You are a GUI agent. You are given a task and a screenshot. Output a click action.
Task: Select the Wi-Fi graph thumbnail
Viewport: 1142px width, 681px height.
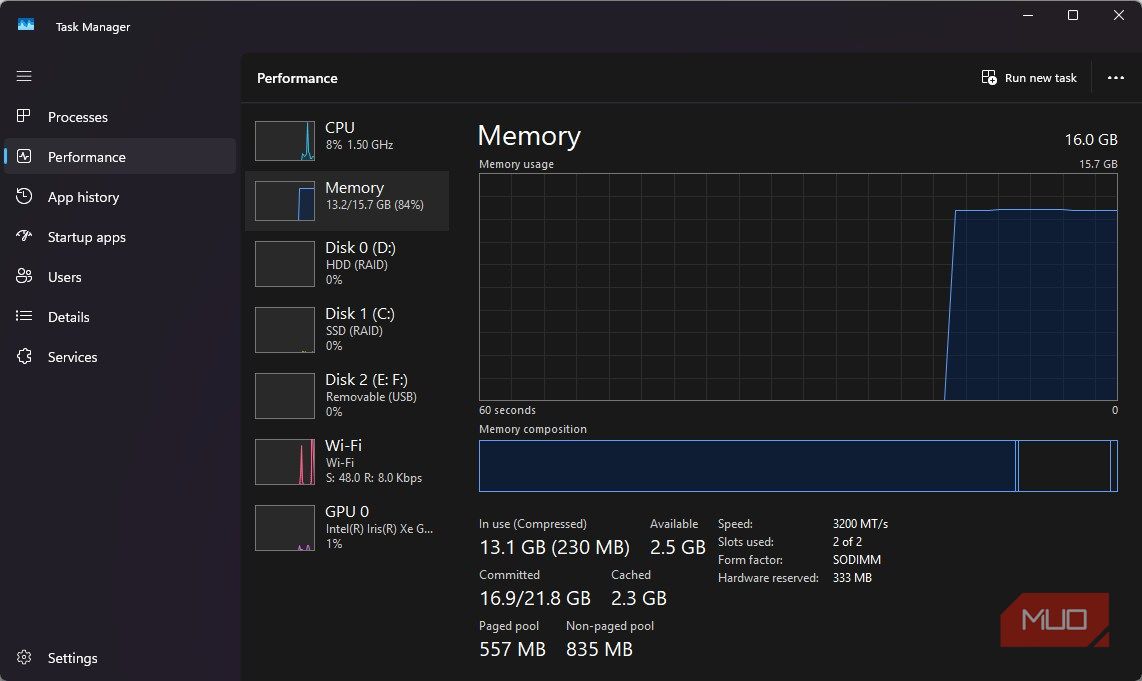(x=285, y=462)
